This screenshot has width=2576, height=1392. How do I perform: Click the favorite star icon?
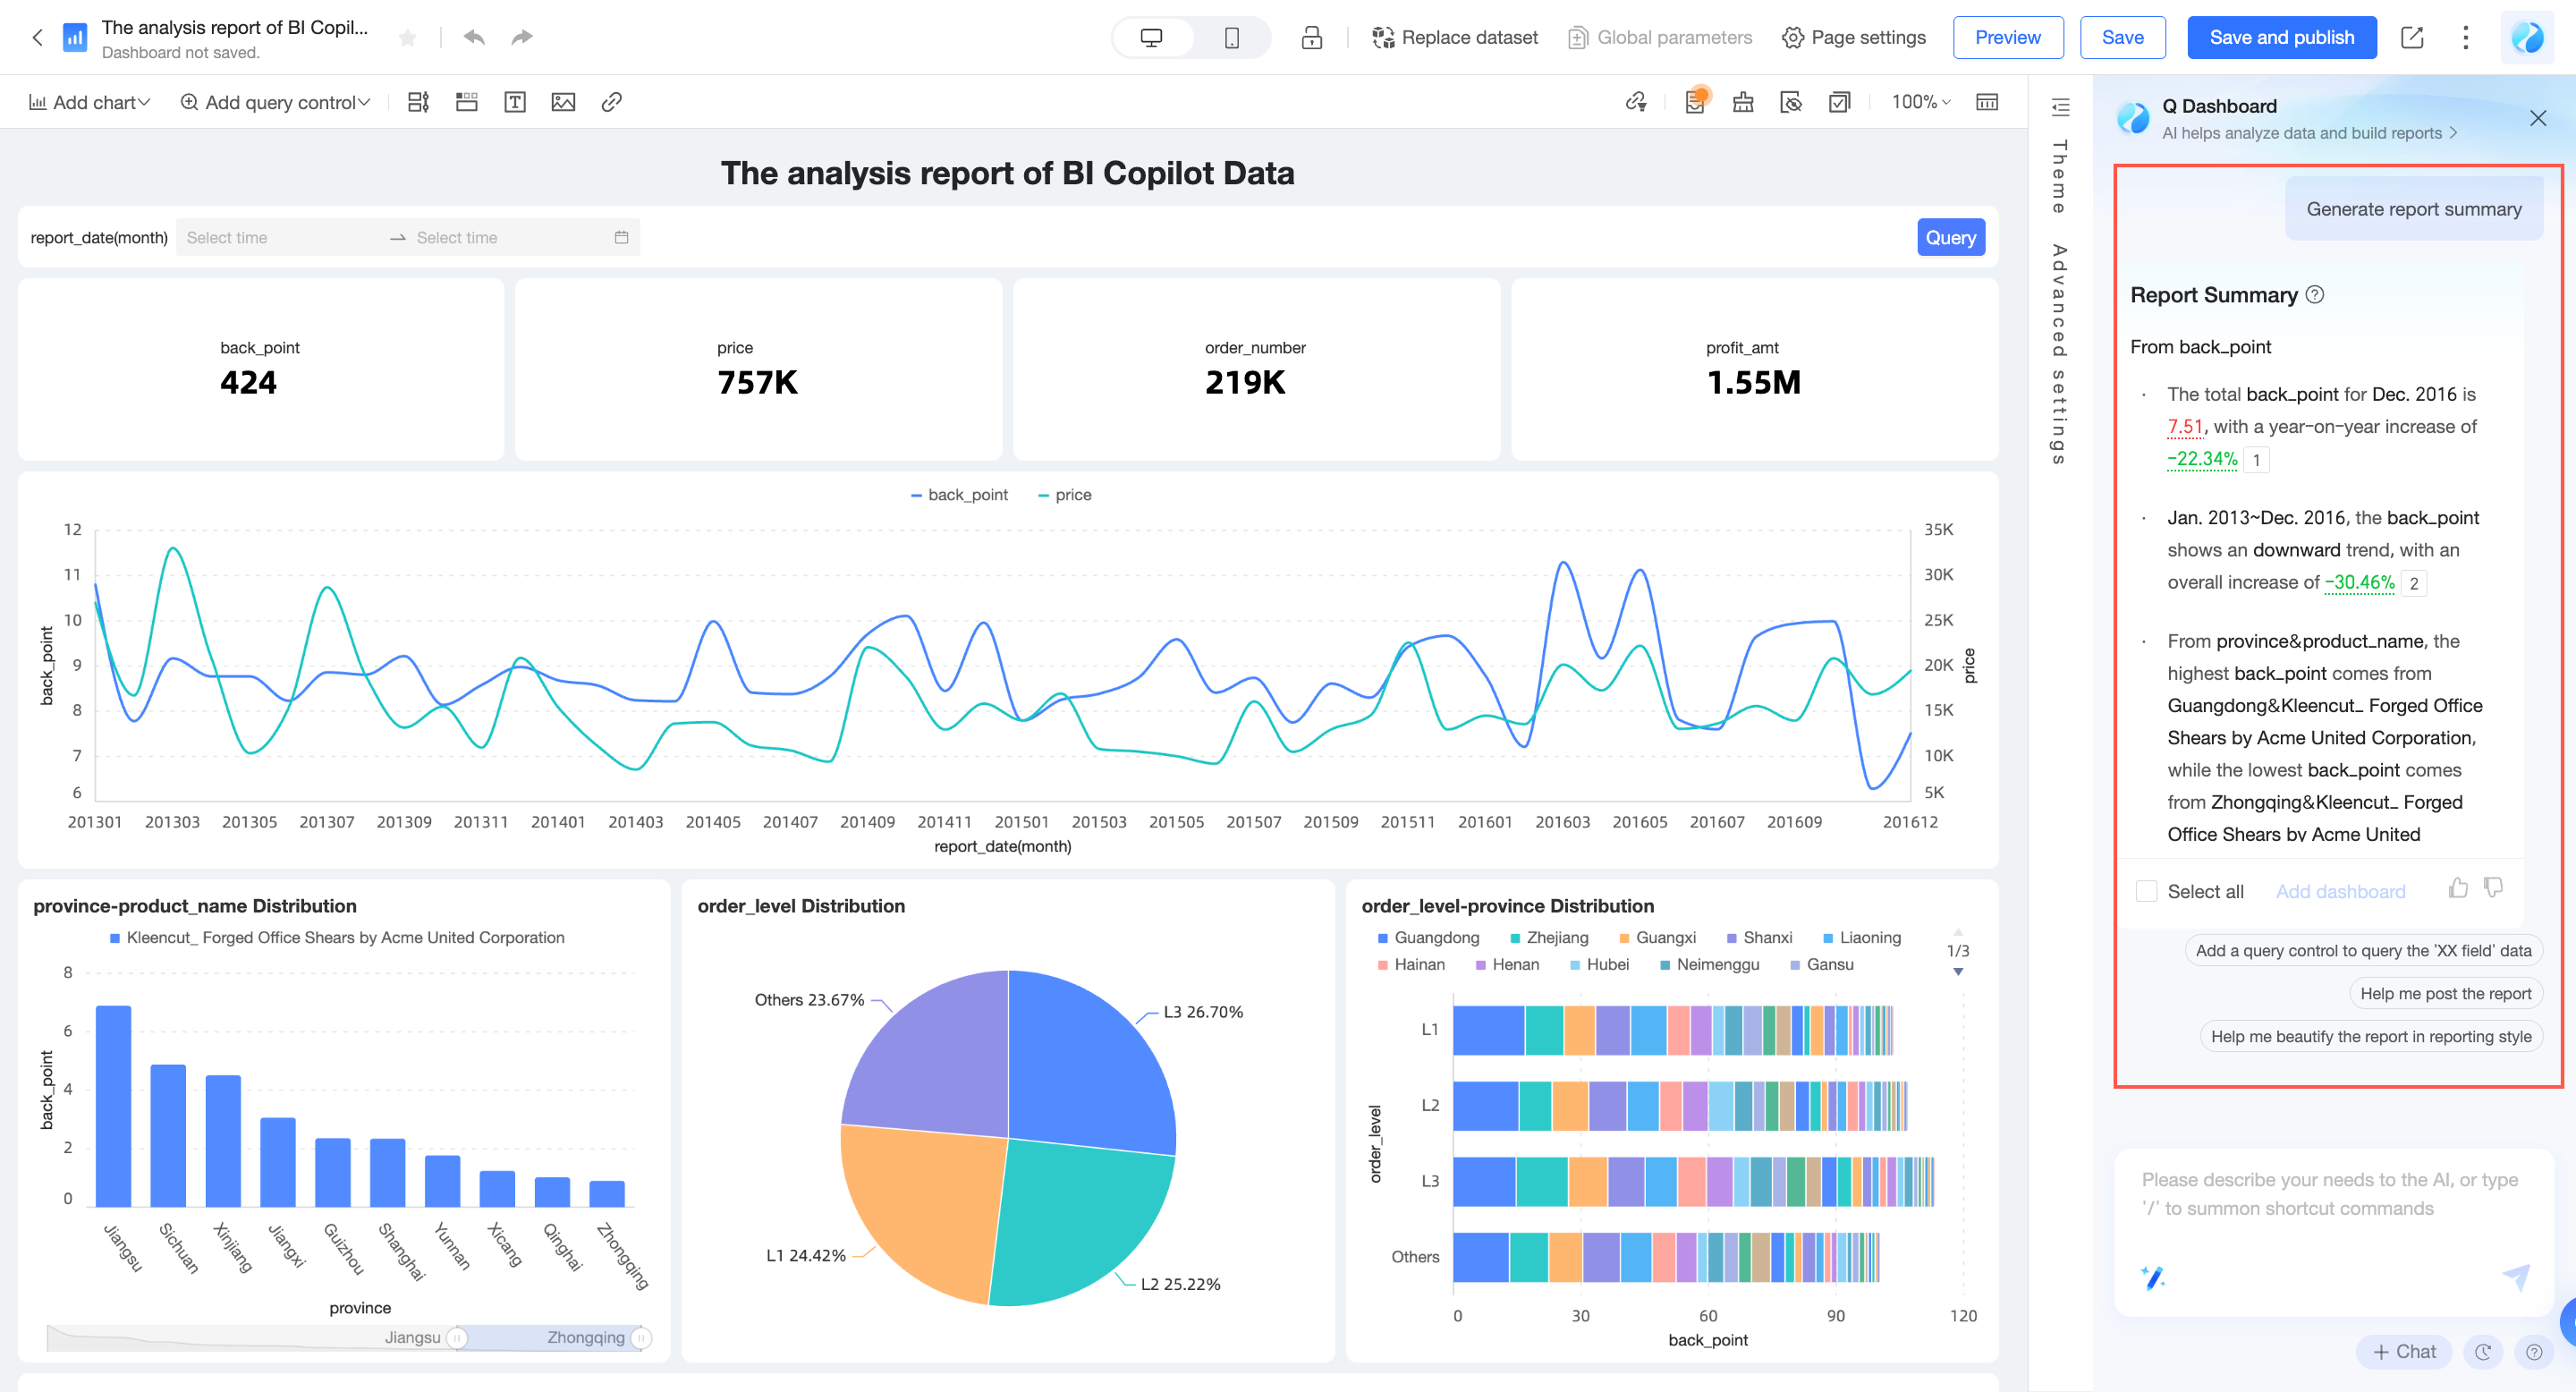[x=407, y=38]
